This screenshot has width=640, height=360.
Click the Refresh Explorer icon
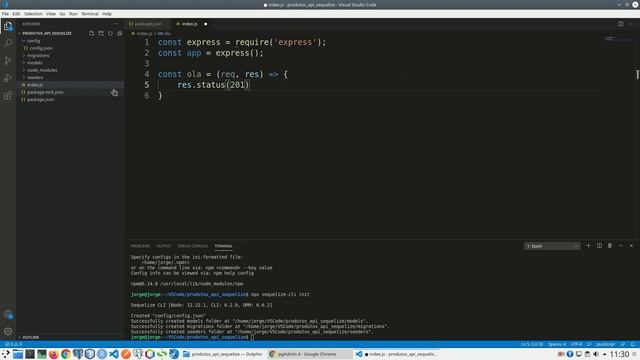coord(110,33)
